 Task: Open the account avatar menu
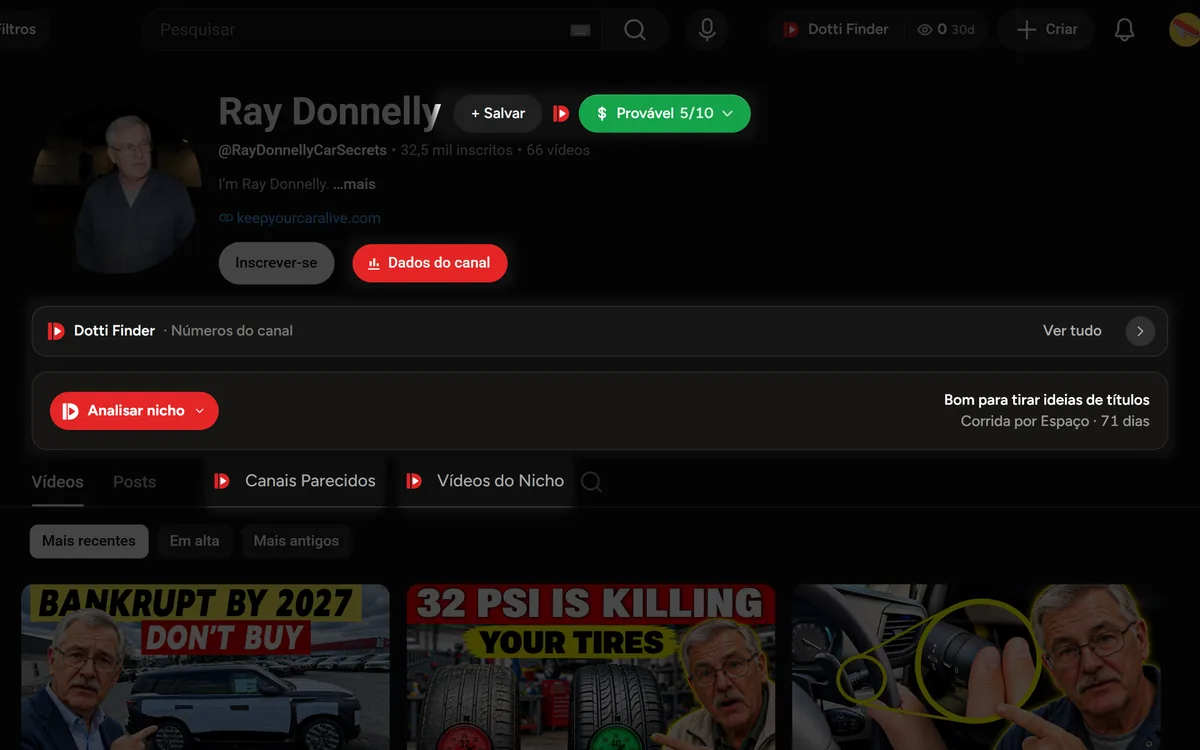click(x=1184, y=30)
